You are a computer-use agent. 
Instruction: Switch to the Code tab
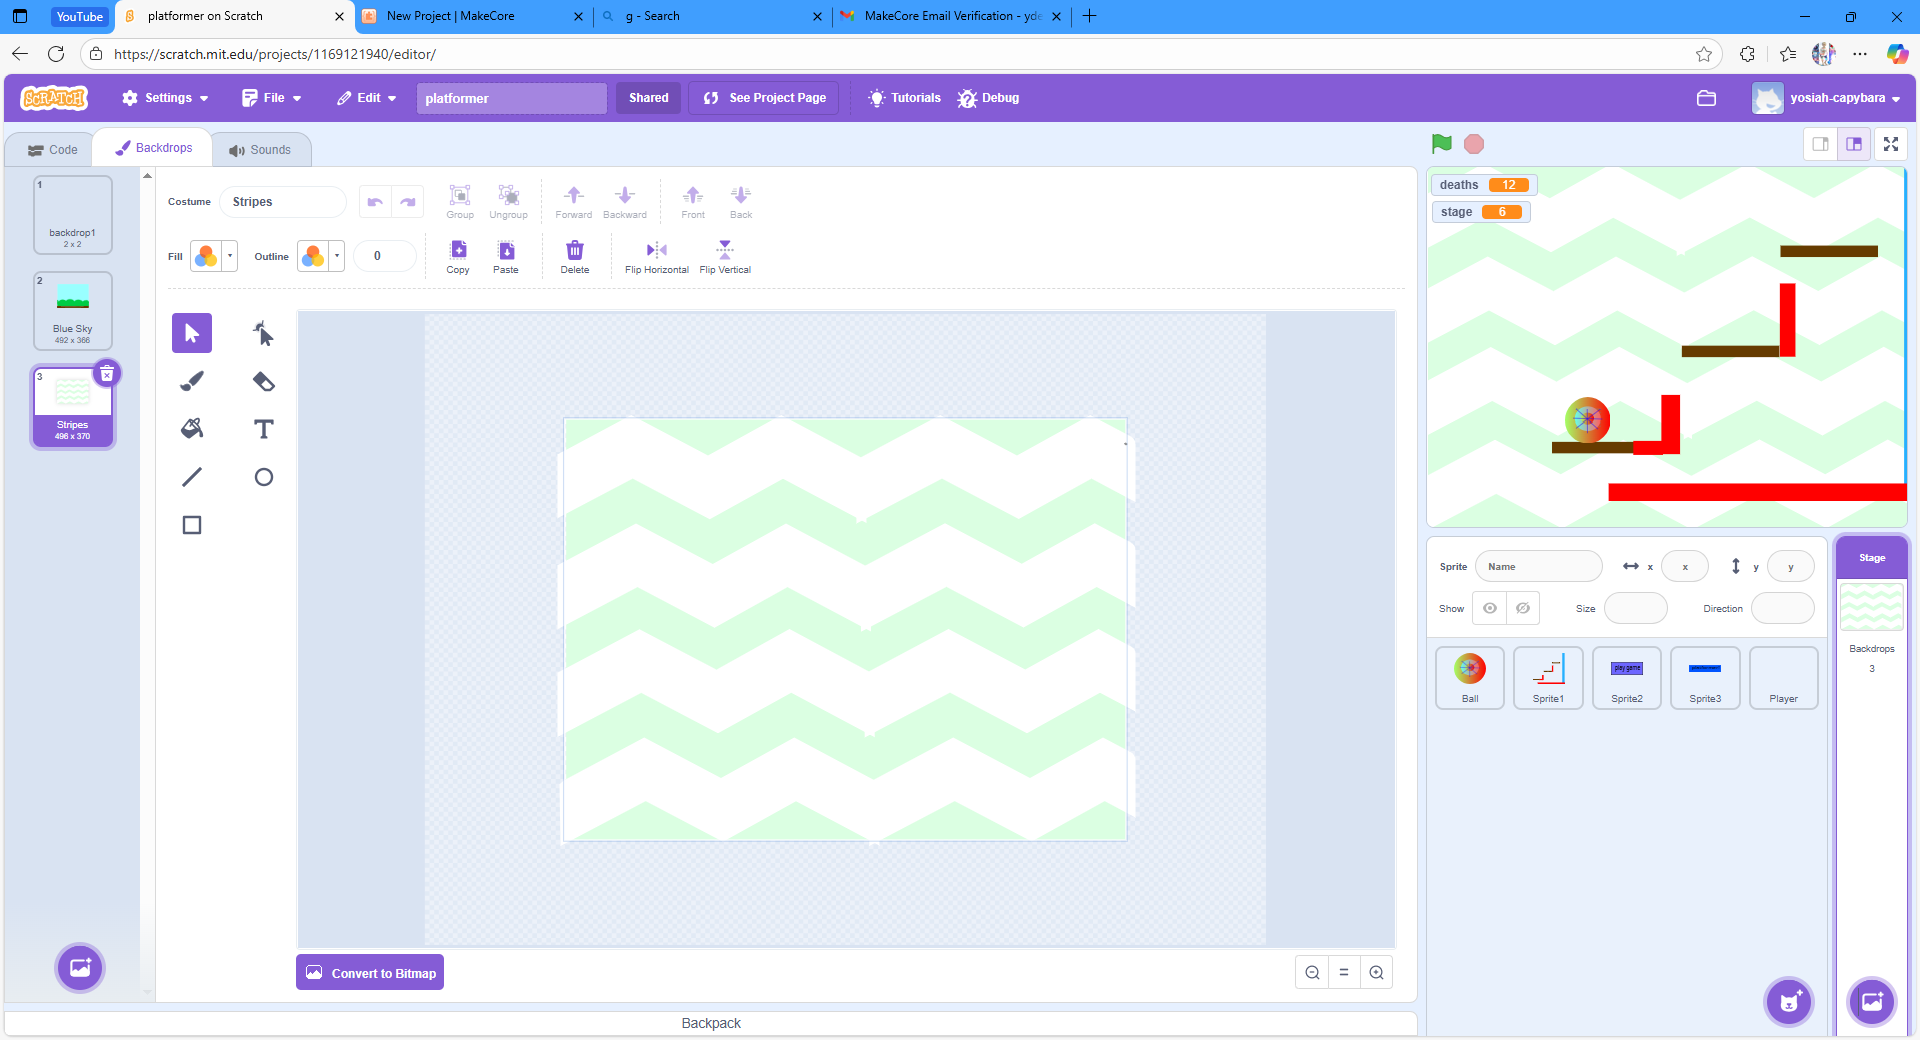(x=52, y=150)
